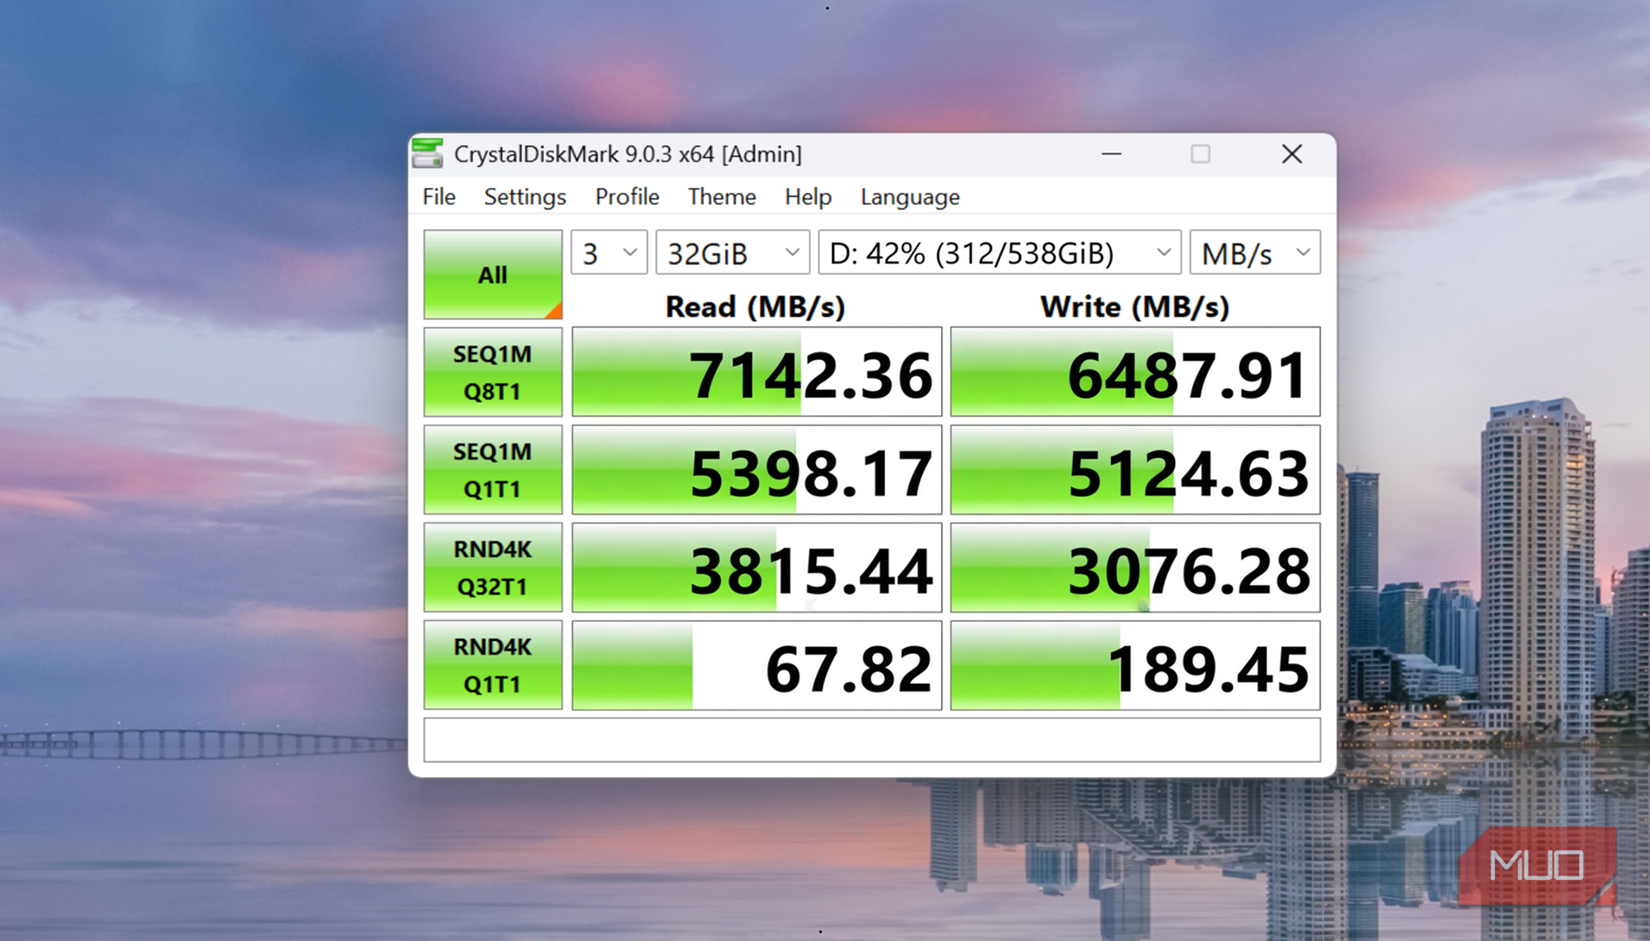Click the 67.82 read result
1650x941 pixels.
click(x=757, y=665)
